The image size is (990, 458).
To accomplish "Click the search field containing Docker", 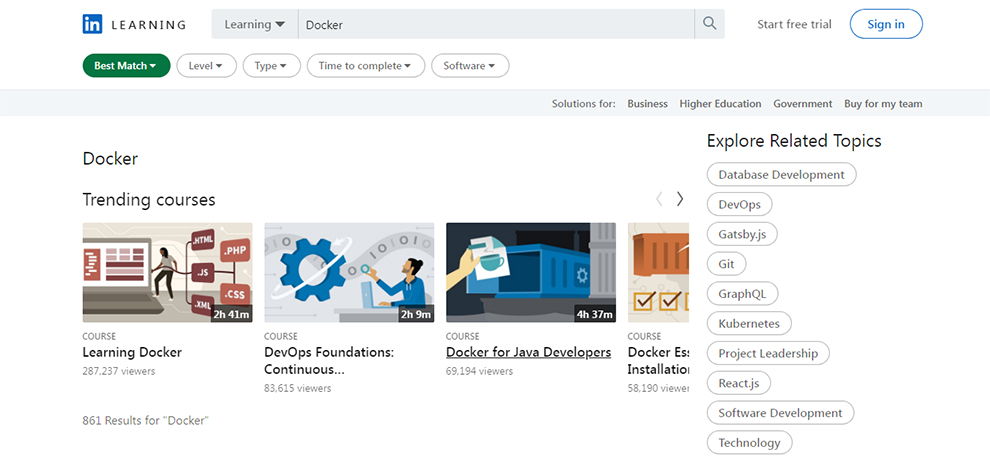I will [x=496, y=24].
